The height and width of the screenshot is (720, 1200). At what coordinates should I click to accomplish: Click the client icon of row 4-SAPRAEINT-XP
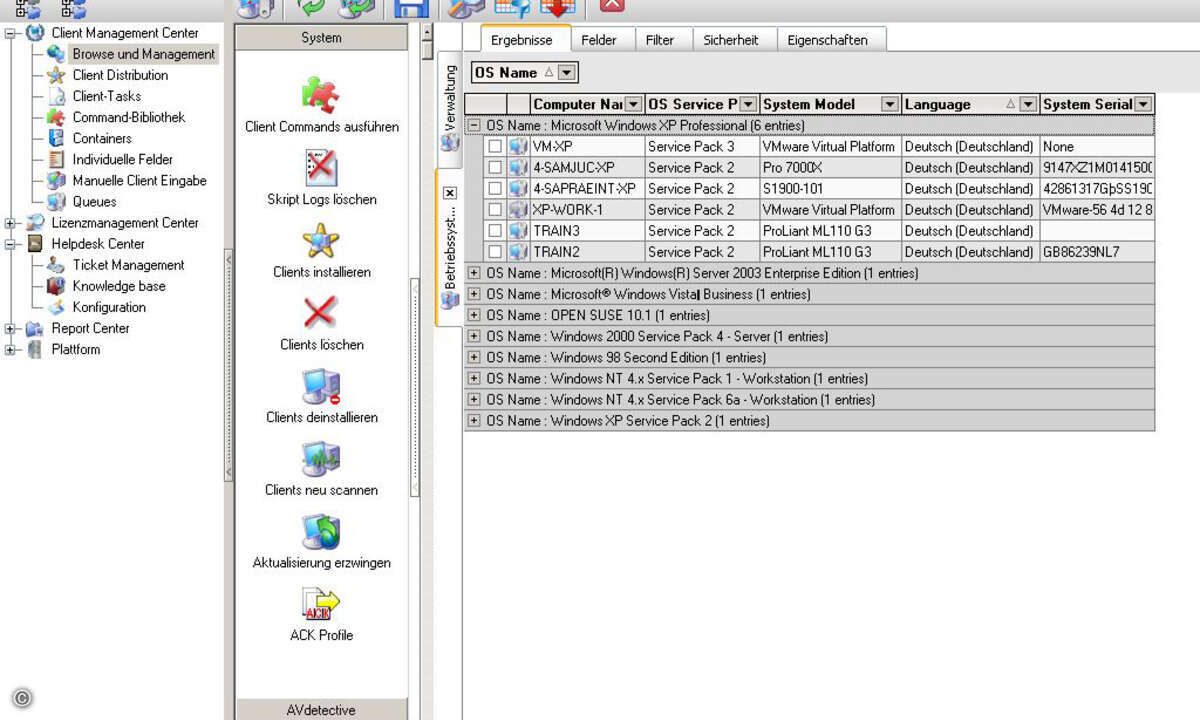coord(518,188)
